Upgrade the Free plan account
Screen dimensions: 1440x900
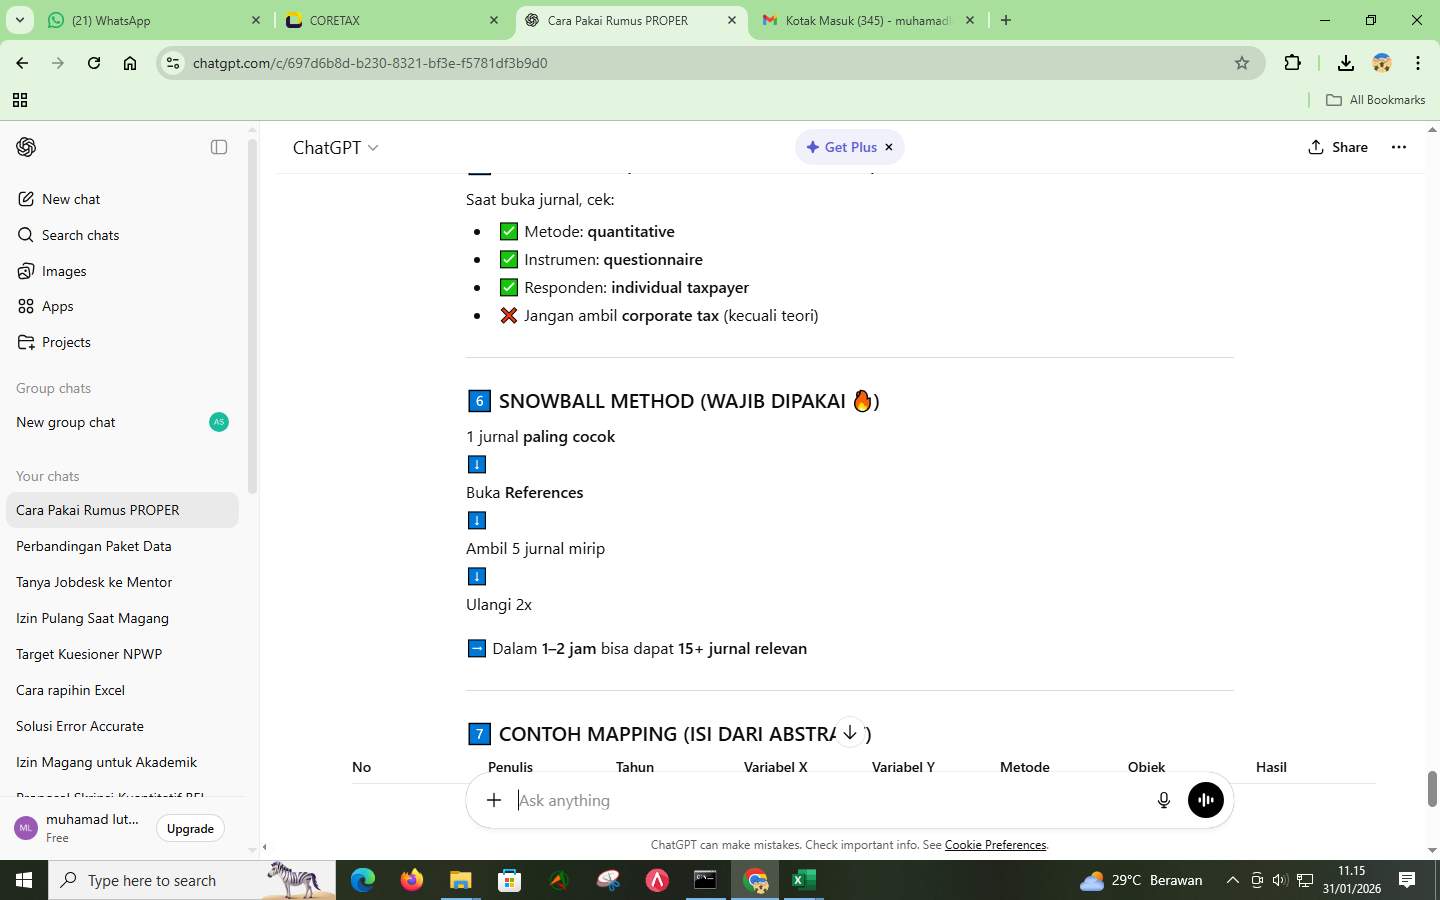tap(189, 828)
